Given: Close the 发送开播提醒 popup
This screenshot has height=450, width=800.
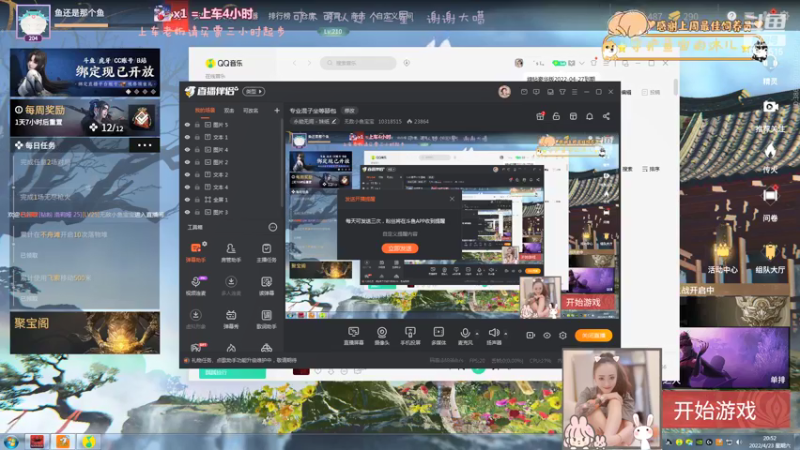Looking at the screenshot, I should click(452, 198).
